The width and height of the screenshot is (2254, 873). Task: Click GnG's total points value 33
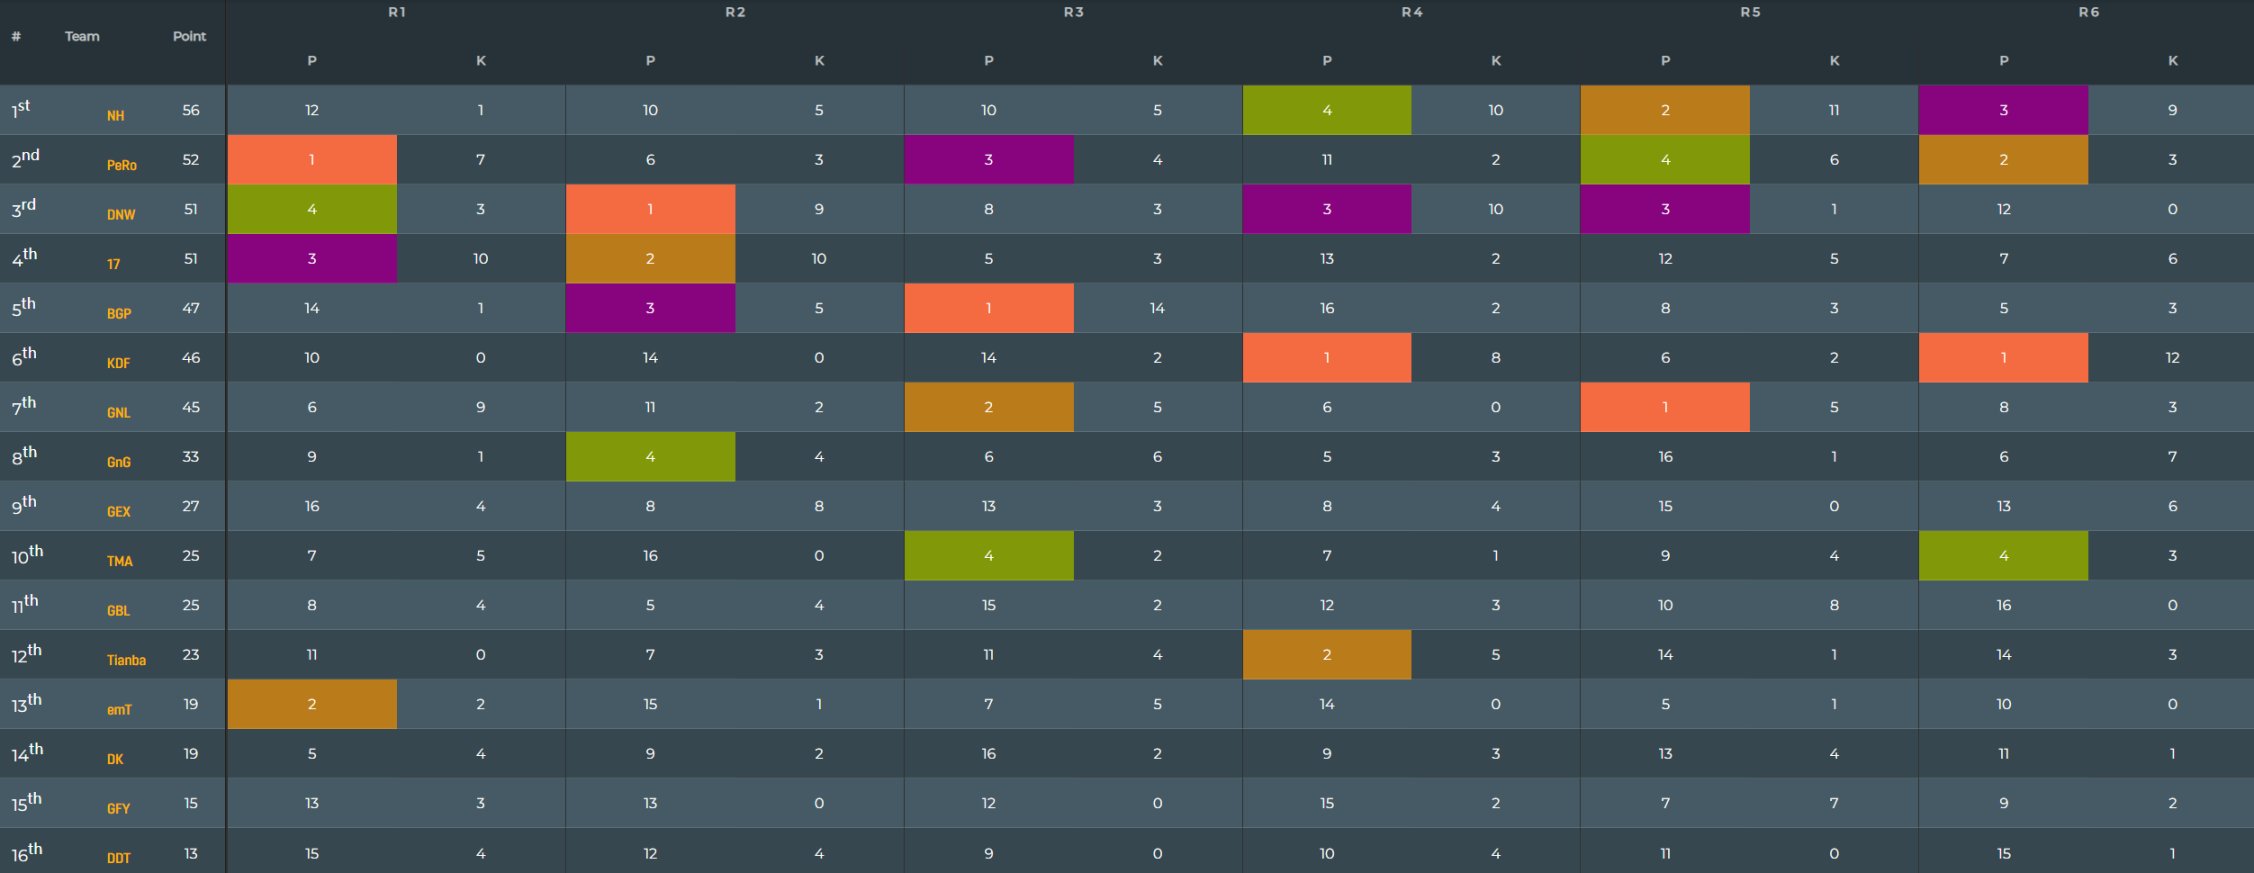[x=190, y=457]
